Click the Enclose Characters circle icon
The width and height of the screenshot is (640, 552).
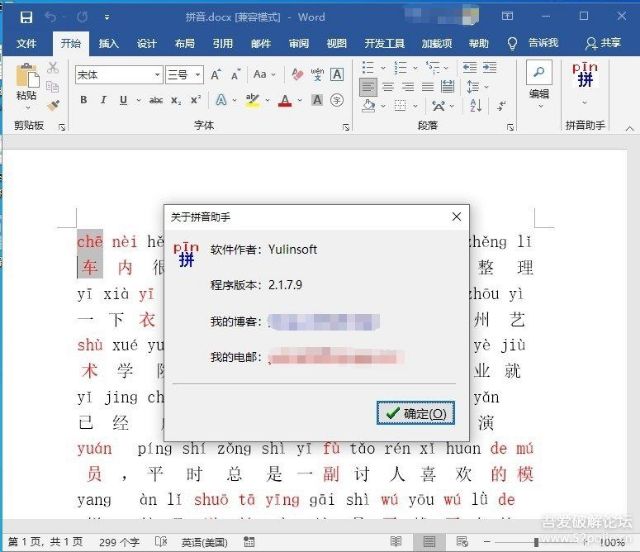coord(337,100)
